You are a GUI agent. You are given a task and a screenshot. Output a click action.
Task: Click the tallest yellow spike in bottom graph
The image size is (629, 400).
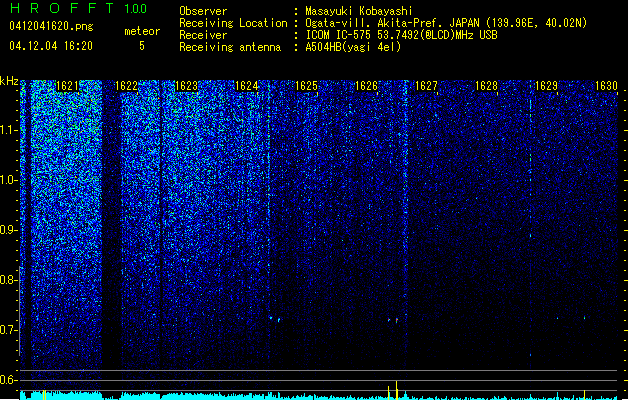(x=396, y=390)
